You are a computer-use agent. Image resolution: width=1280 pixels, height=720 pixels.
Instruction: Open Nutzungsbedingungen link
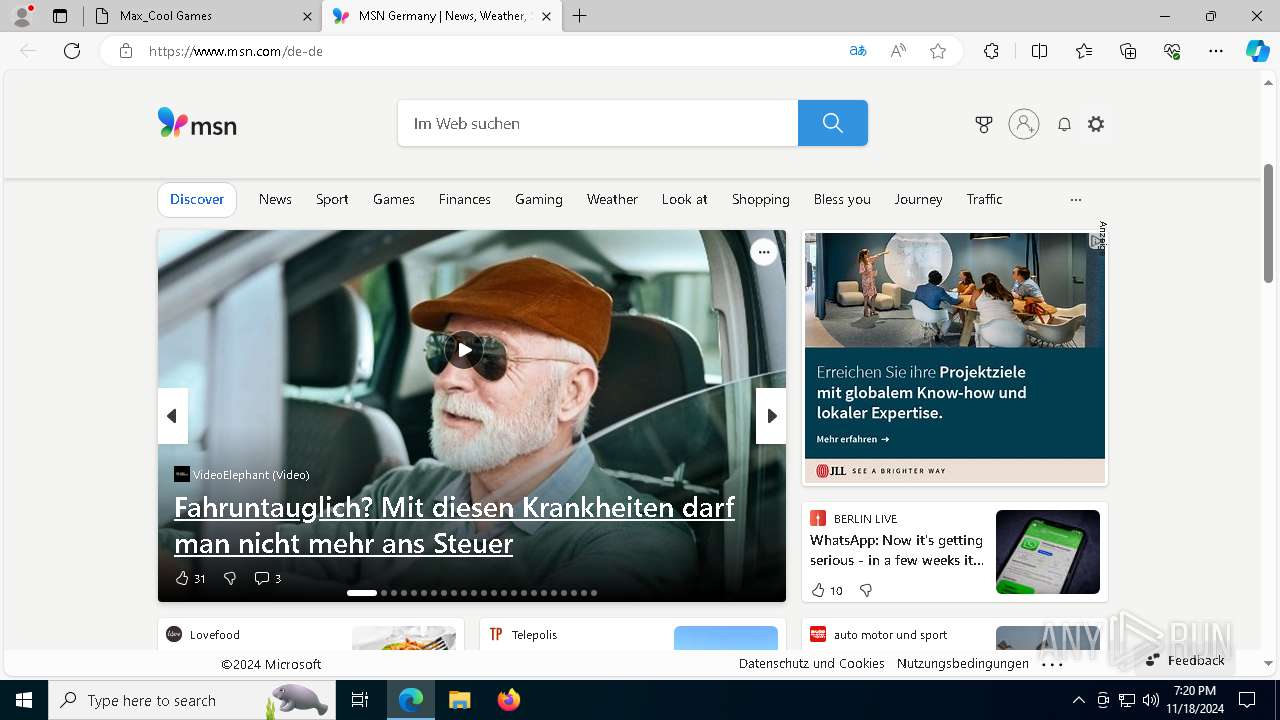click(x=963, y=664)
